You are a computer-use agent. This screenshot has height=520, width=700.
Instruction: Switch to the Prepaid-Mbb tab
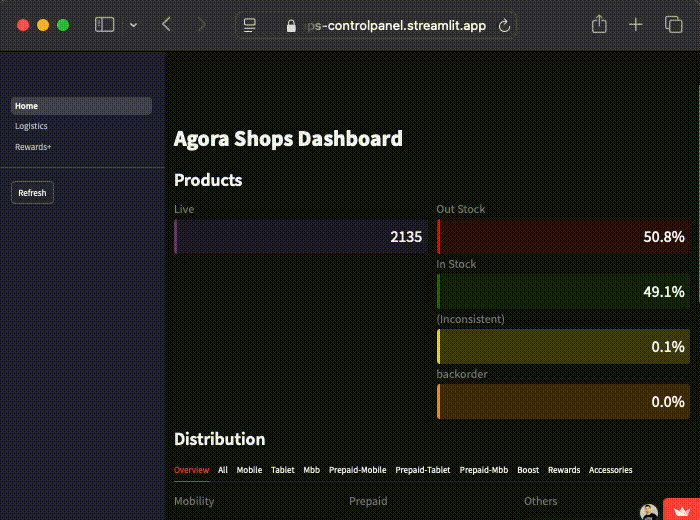pyautogui.click(x=483, y=470)
